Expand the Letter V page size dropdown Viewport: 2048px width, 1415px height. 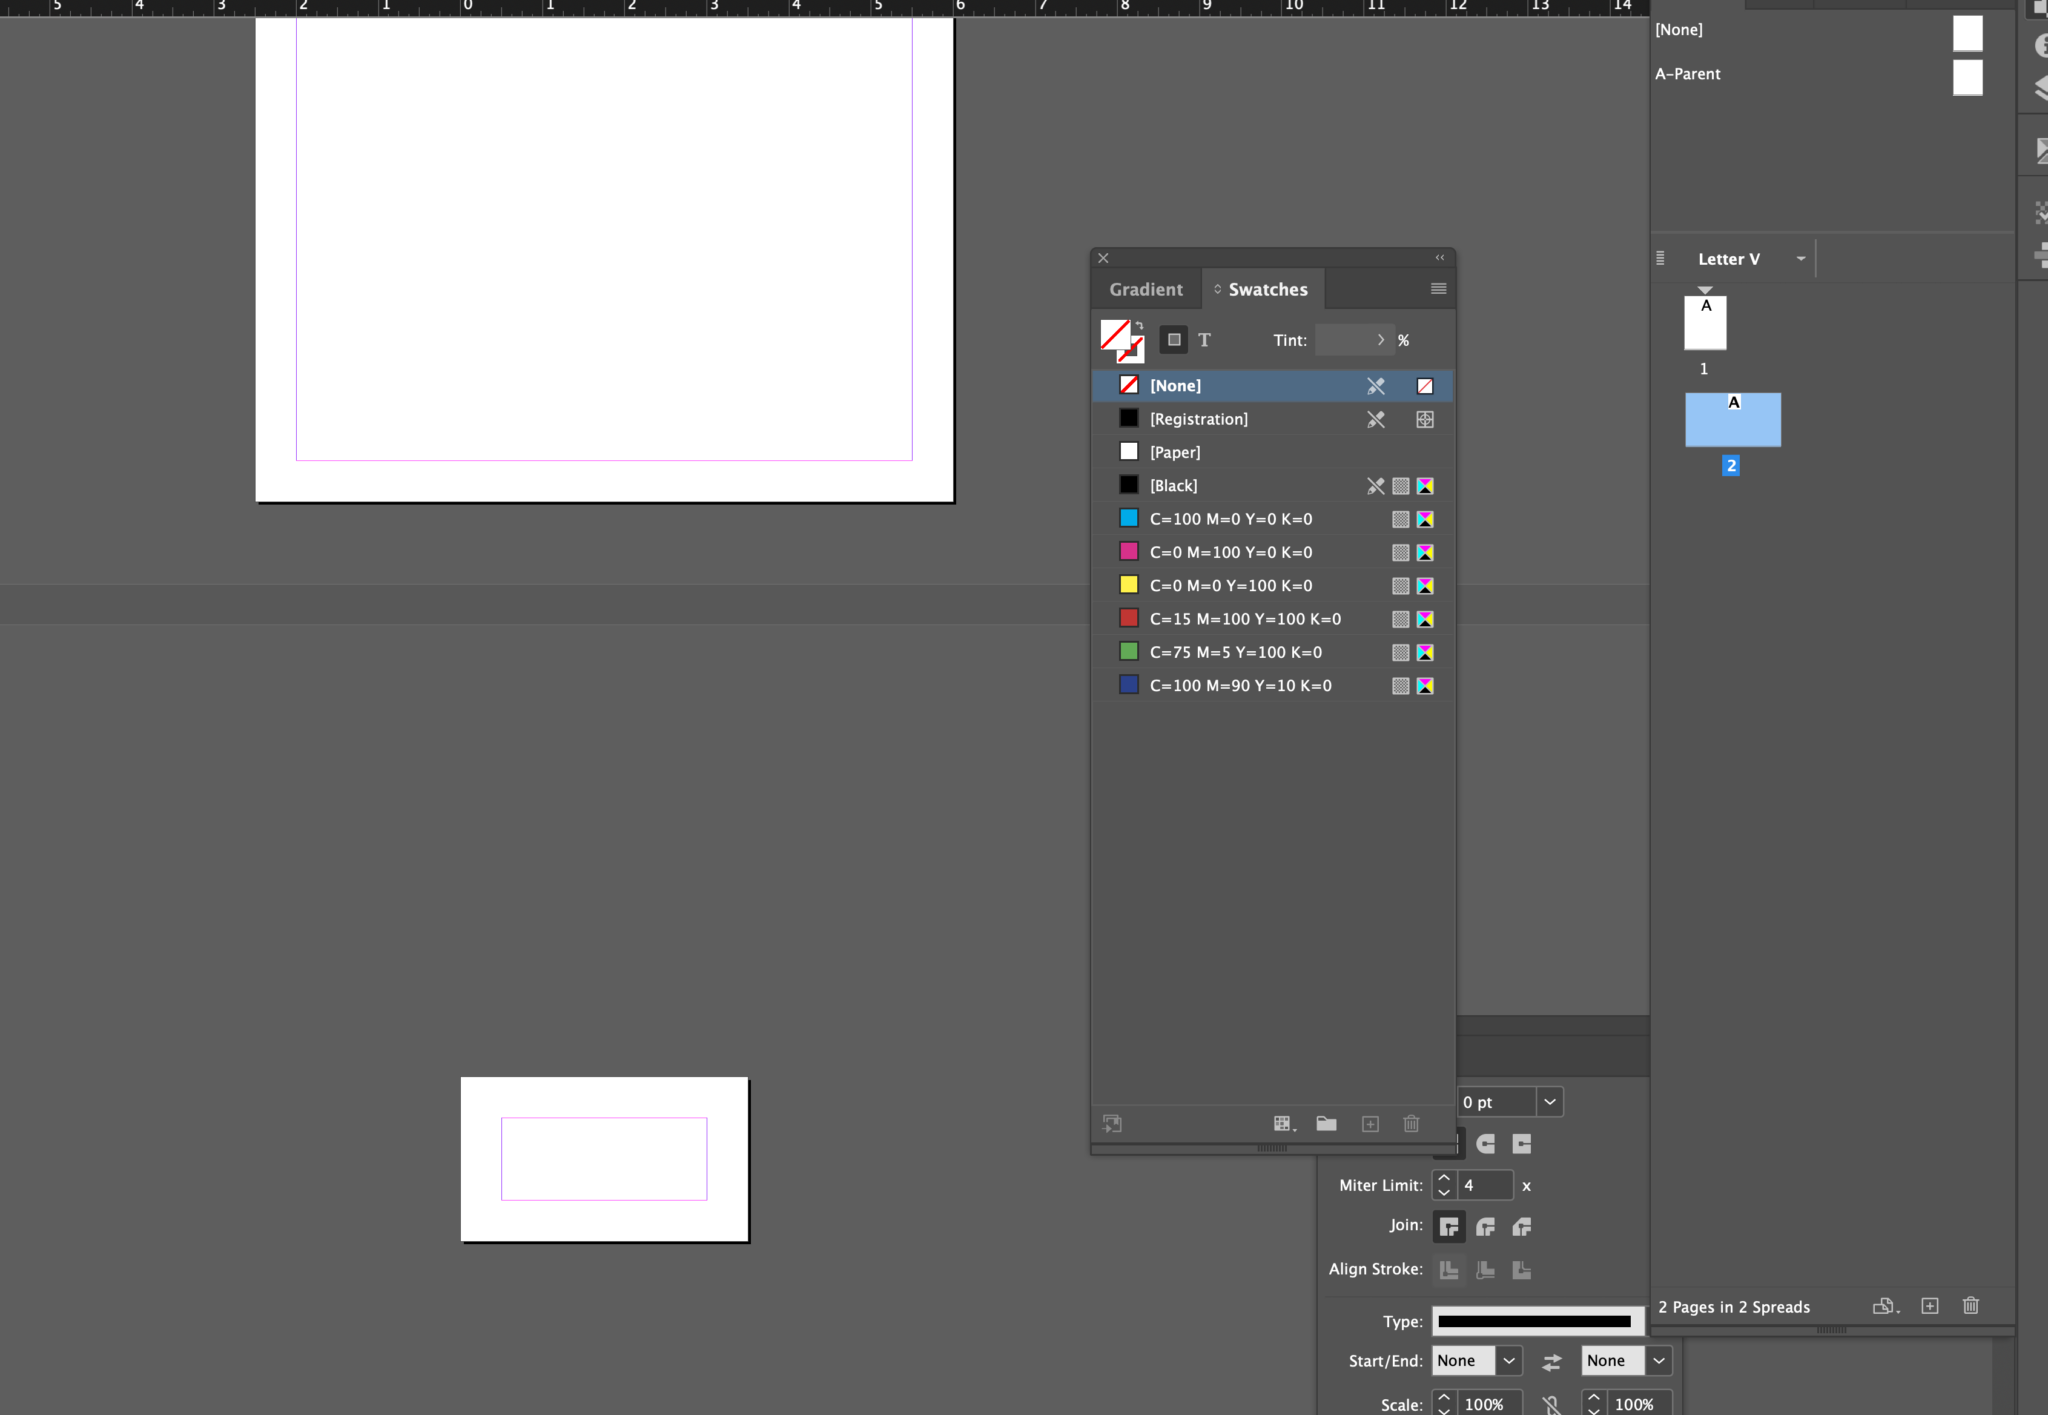1801,258
